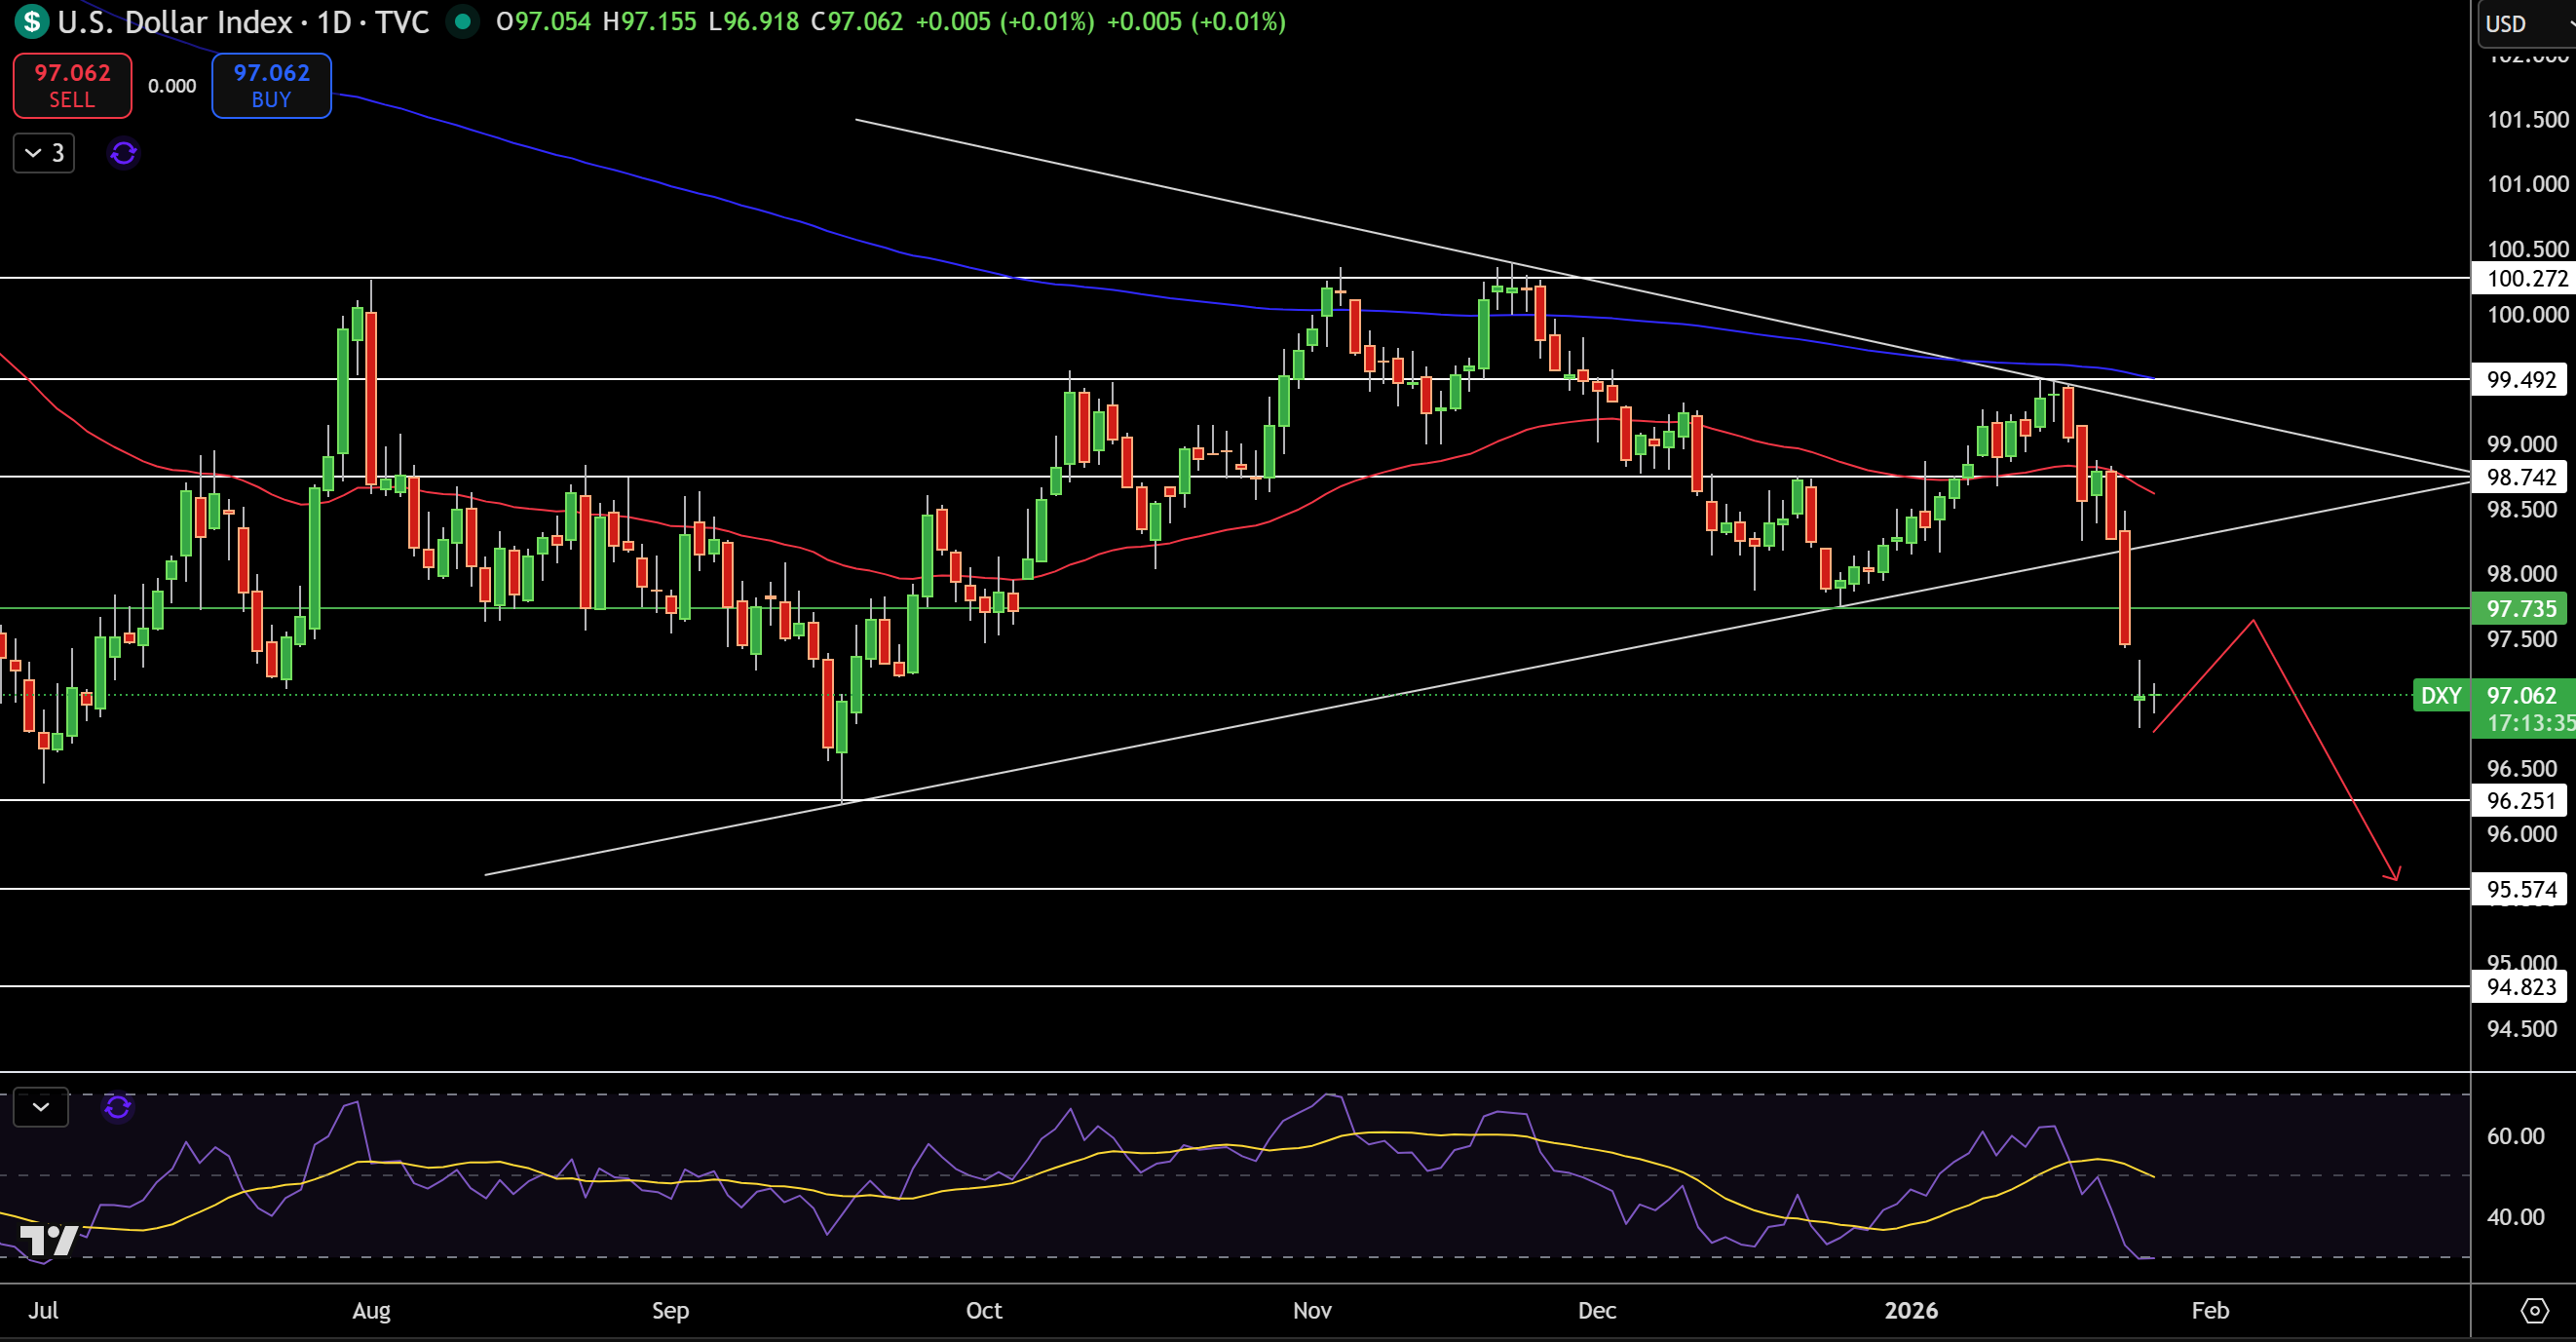Image resolution: width=2576 pixels, height=1342 pixels.
Task: Open the USD currency dropdown
Action: 2527,24
